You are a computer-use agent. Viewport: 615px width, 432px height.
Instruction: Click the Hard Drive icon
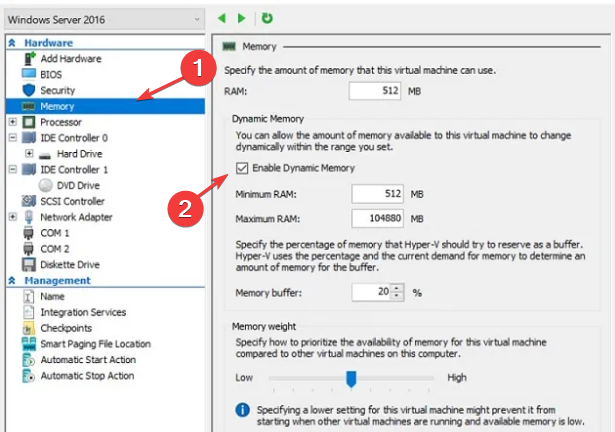coord(45,156)
